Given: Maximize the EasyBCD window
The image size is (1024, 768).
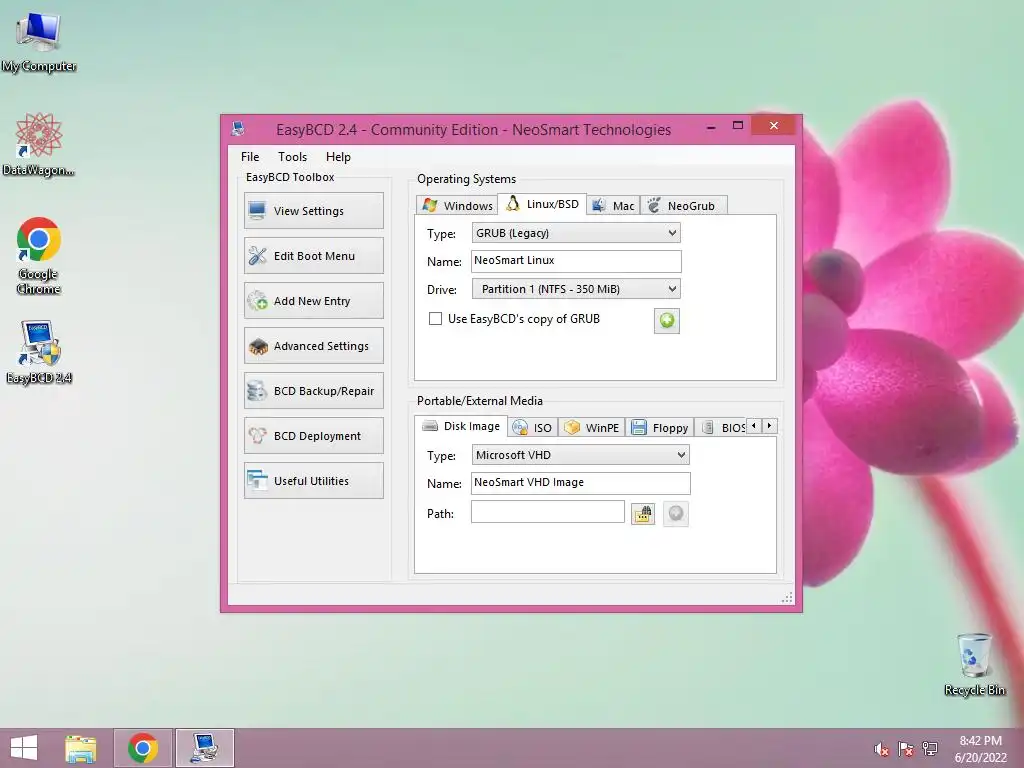Looking at the screenshot, I should coord(738,125).
